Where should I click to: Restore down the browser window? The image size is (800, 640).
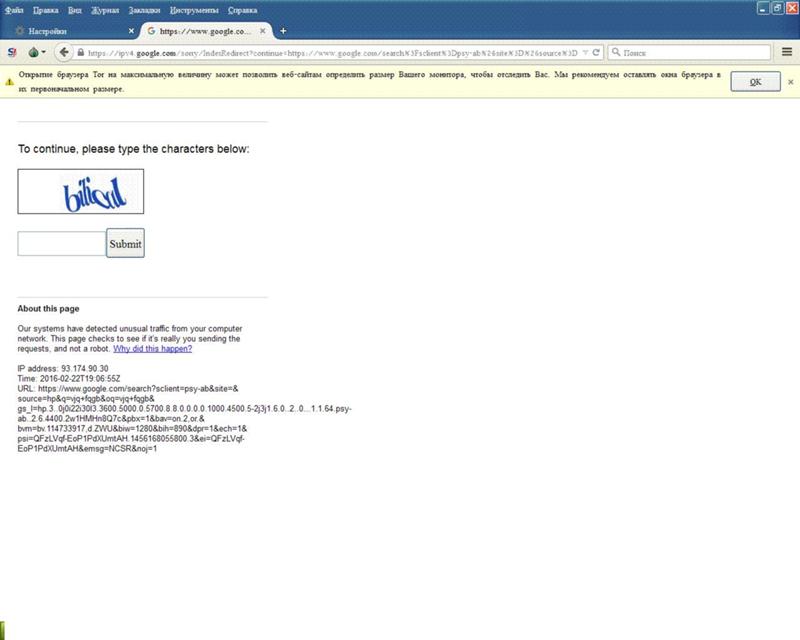(778, 8)
